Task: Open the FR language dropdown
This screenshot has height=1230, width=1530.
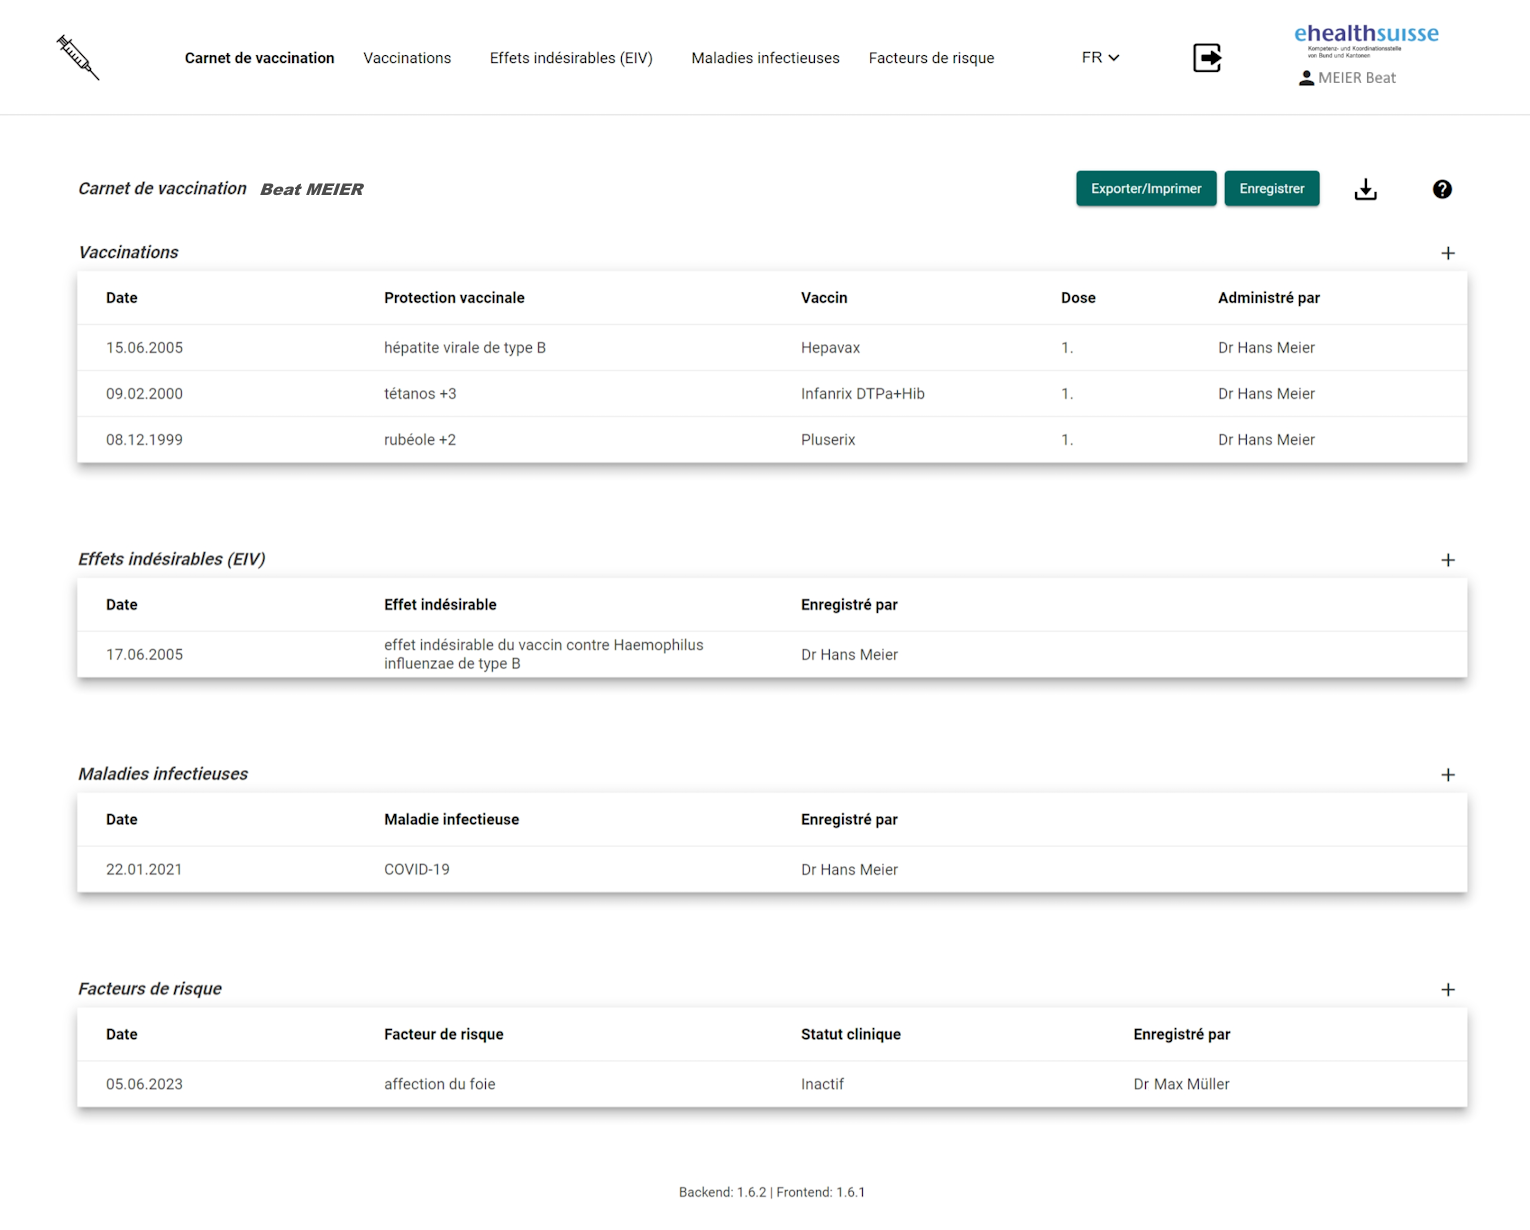Action: coord(1099,58)
